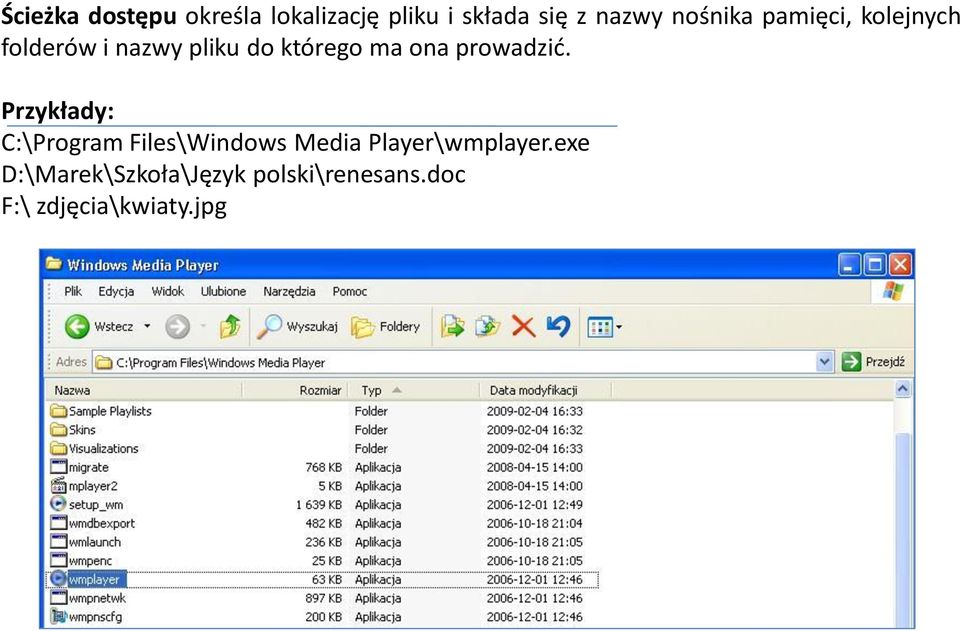Click the 2009-02-04 16:32 date cell

[534, 430]
